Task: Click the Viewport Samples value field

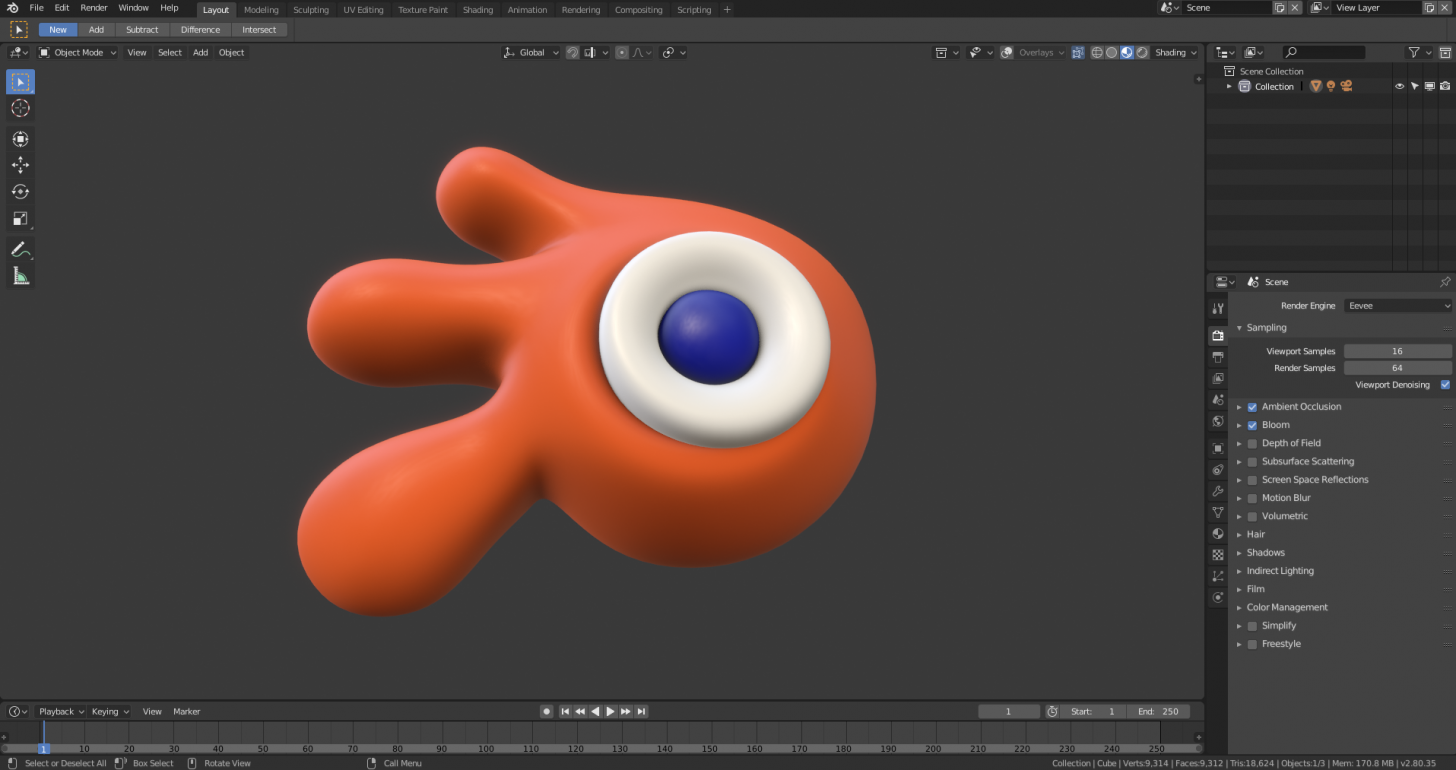Action: coord(1397,351)
